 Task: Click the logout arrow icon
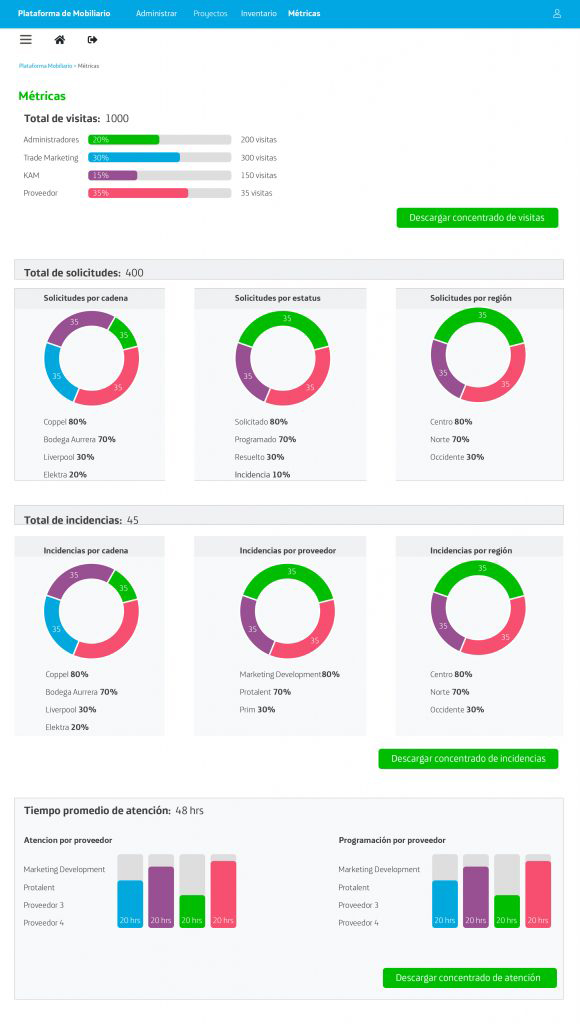[92, 40]
